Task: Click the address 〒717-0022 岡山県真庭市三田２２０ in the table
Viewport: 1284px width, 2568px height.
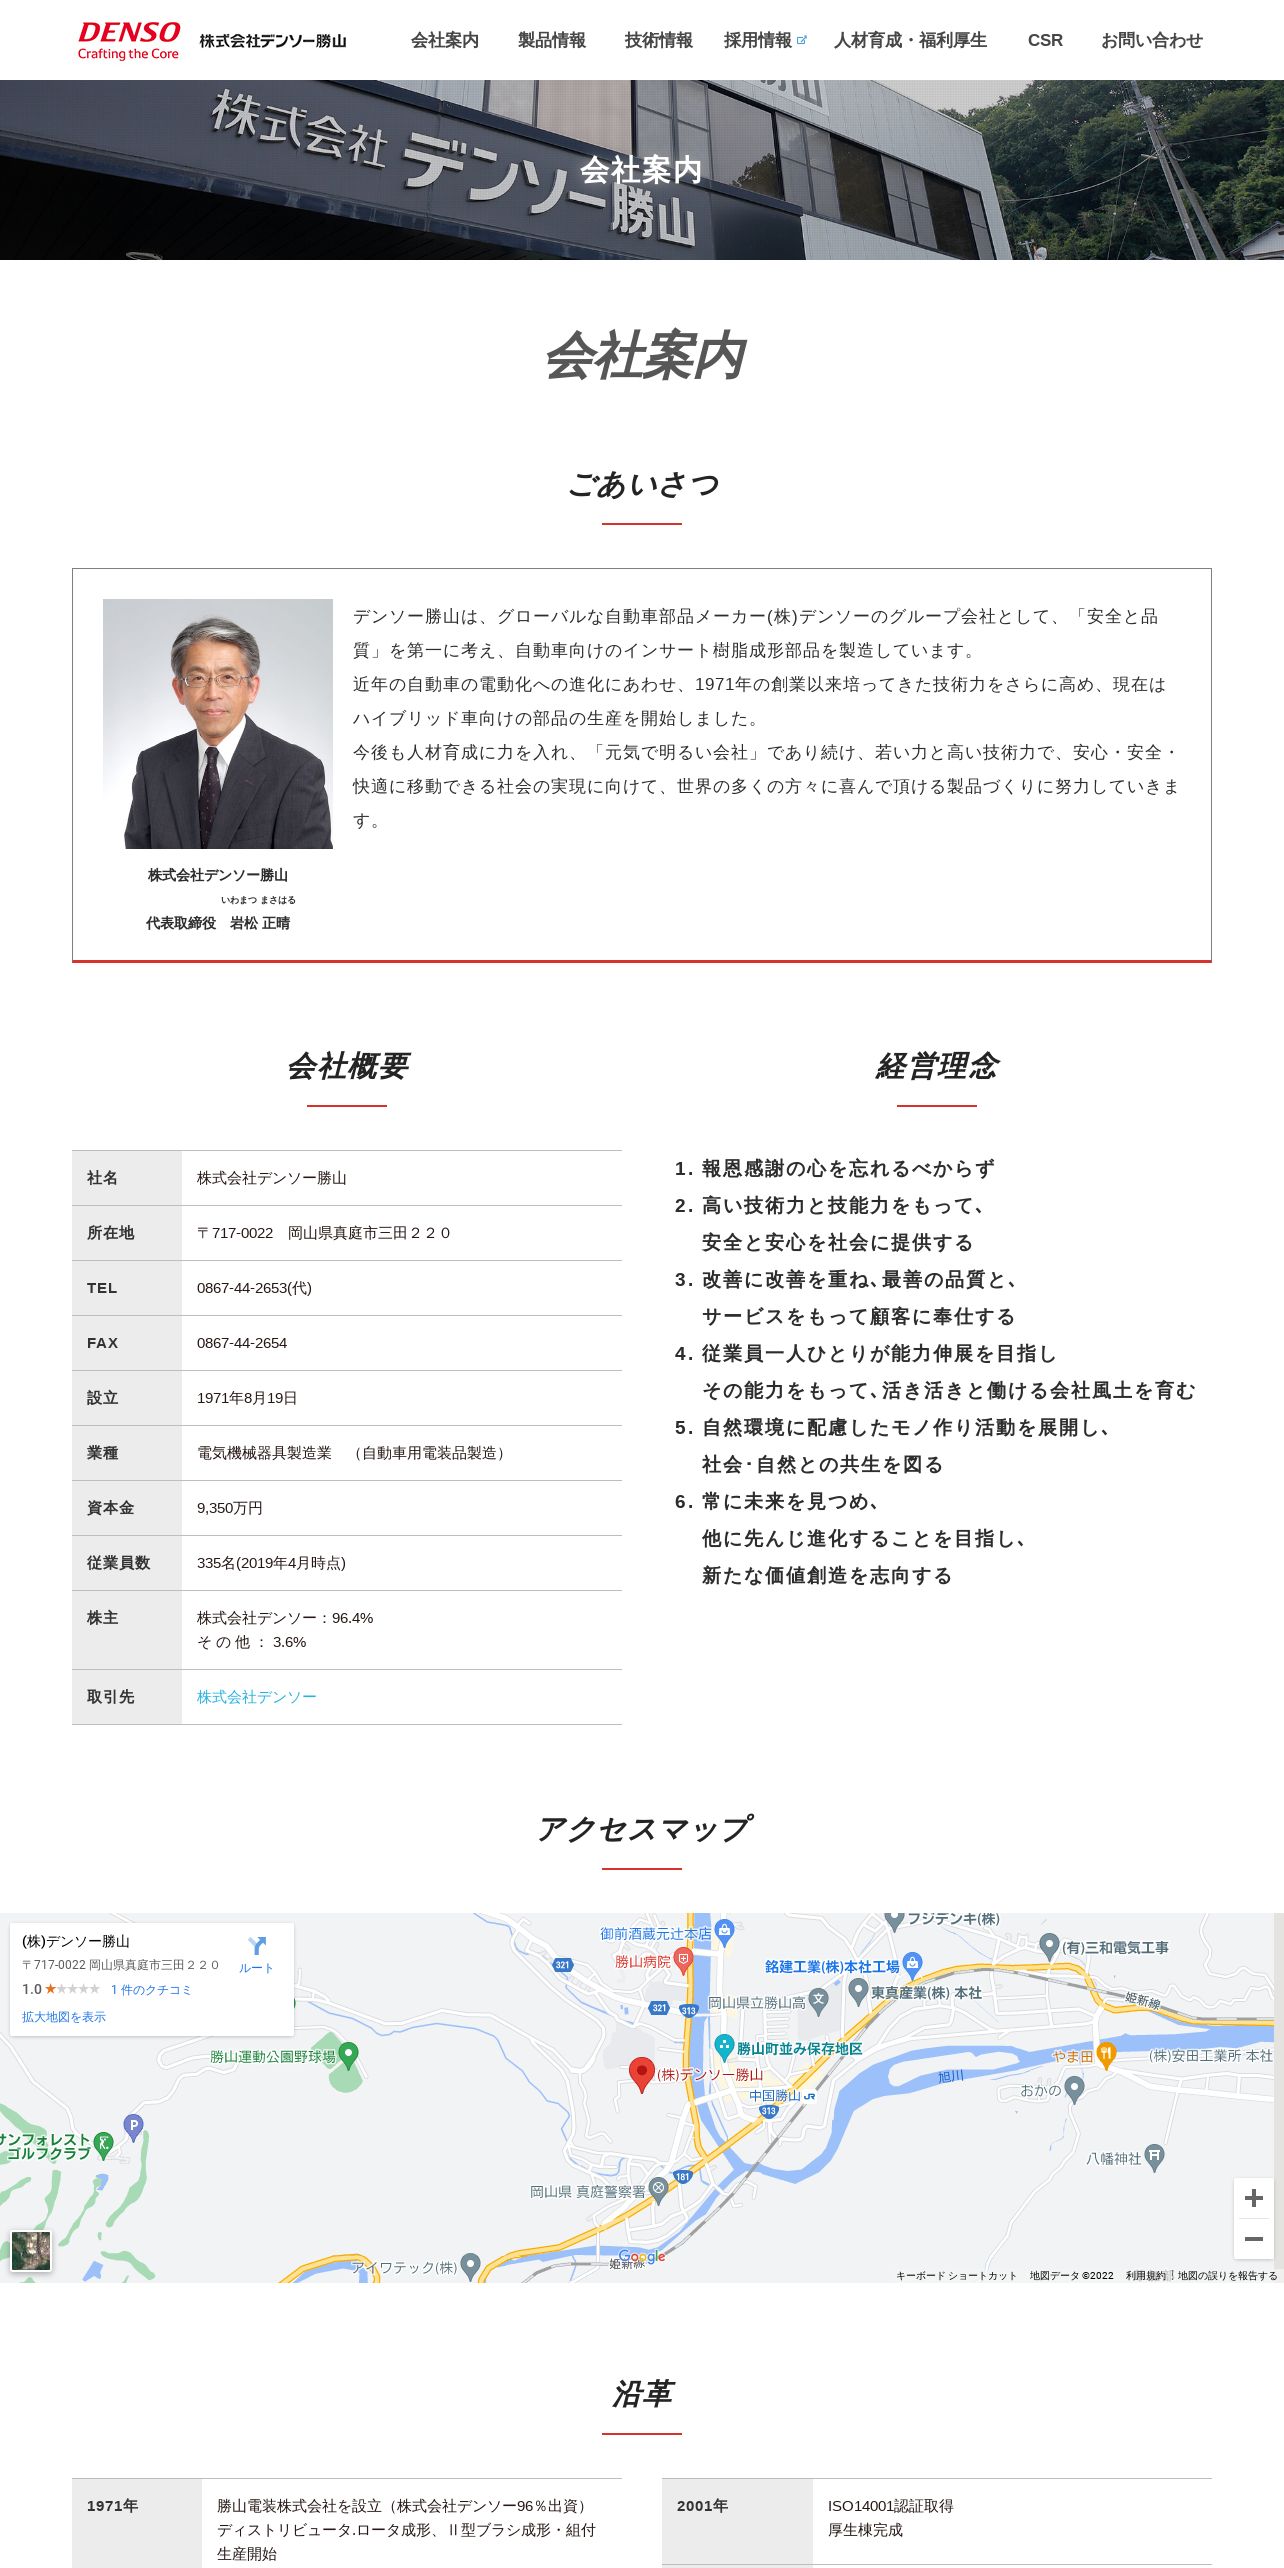Action: [x=324, y=1233]
